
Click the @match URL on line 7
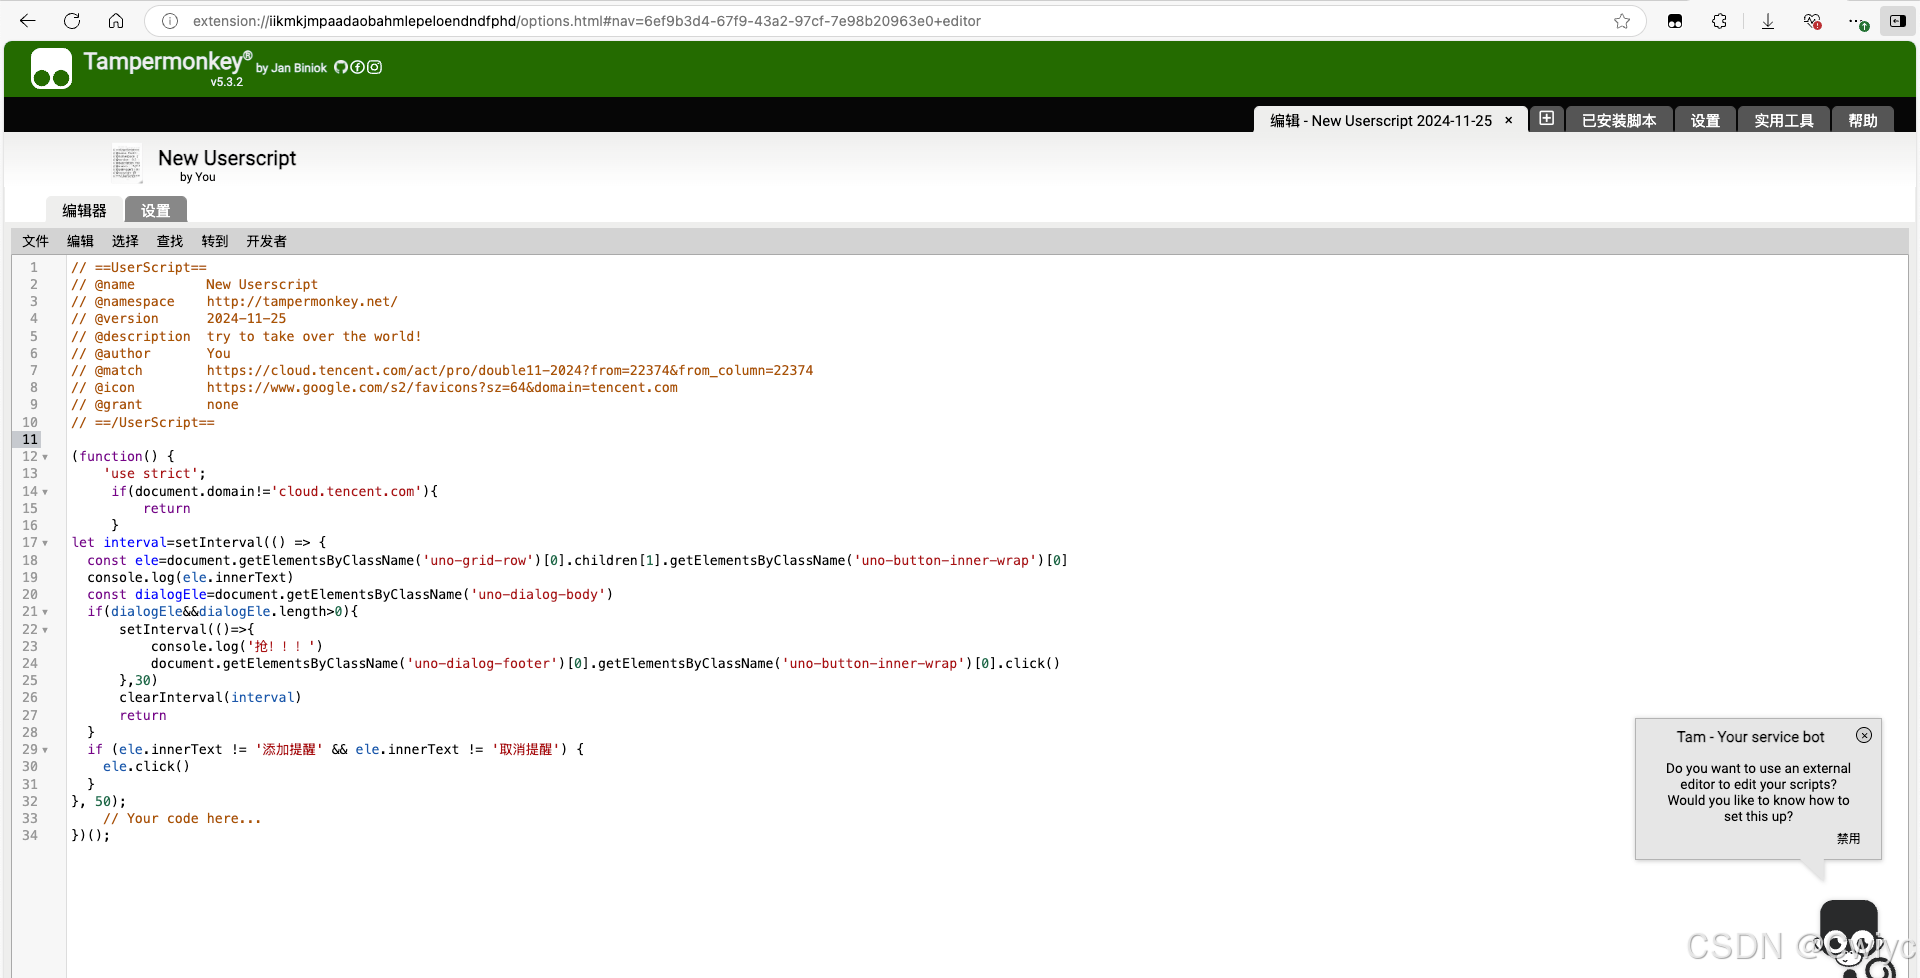(x=510, y=370)
